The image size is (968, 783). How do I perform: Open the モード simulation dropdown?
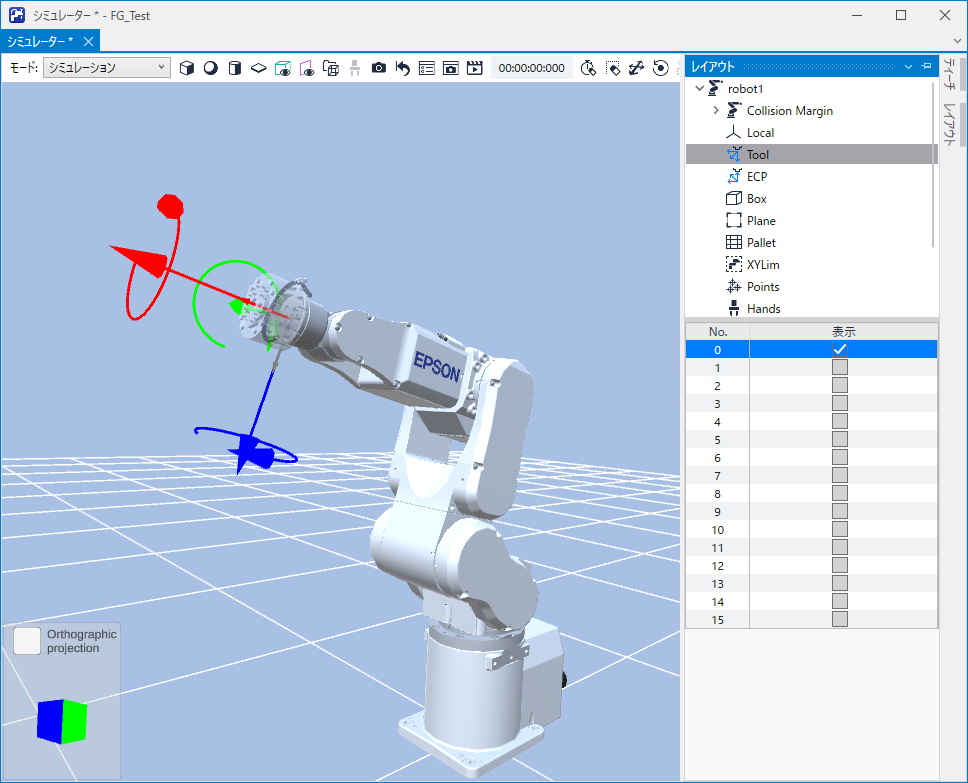point(107,68)
